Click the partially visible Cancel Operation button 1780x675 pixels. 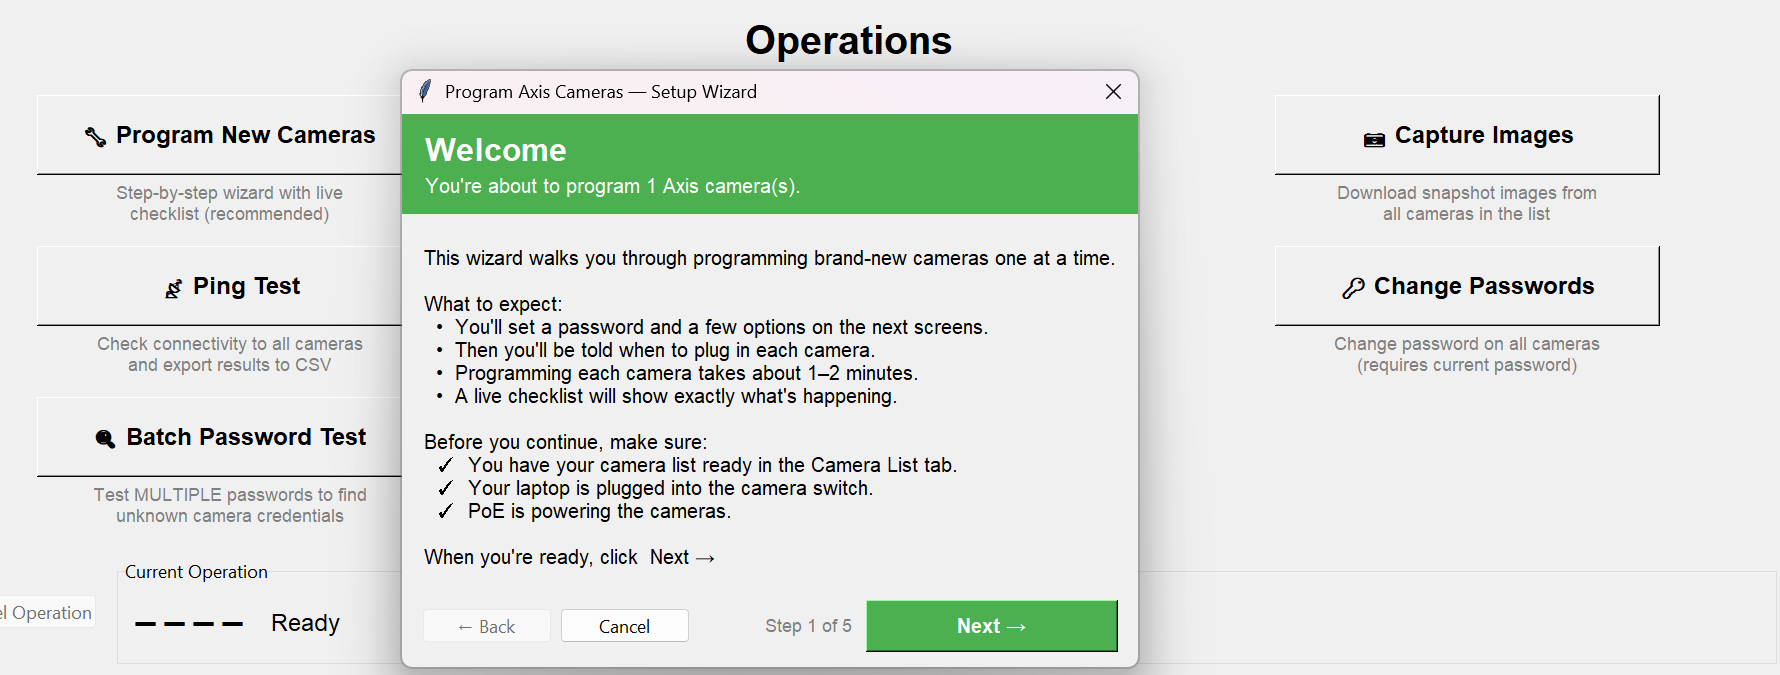coord(46,613)
